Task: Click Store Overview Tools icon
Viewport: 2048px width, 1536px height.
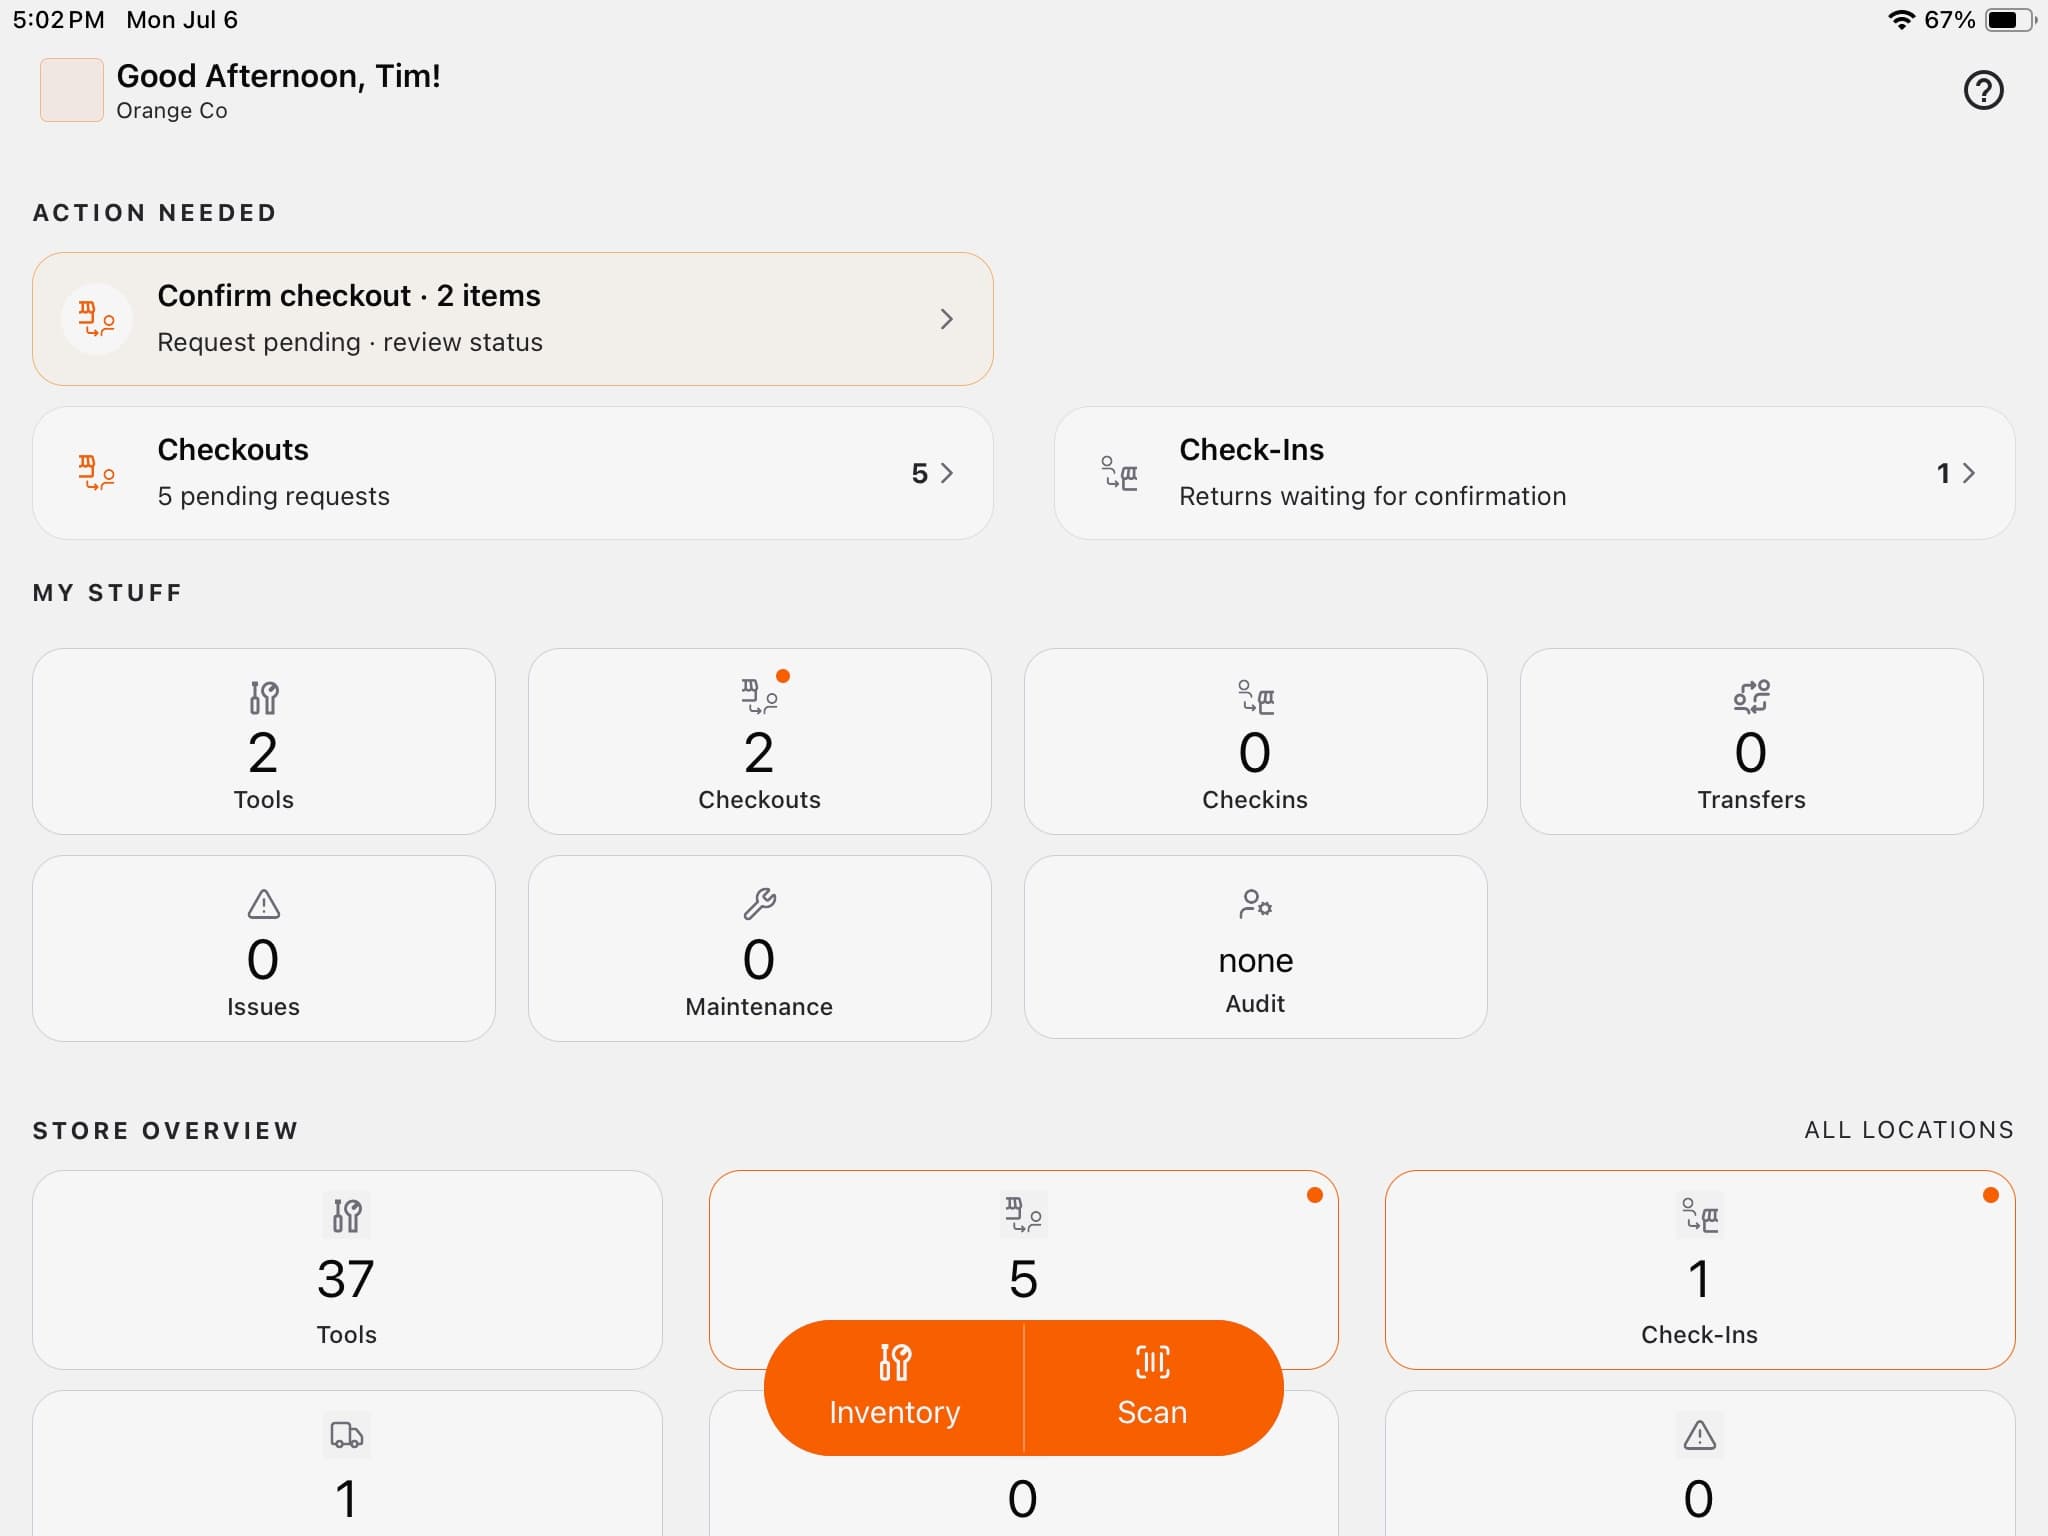Action: pos(347,1216)
